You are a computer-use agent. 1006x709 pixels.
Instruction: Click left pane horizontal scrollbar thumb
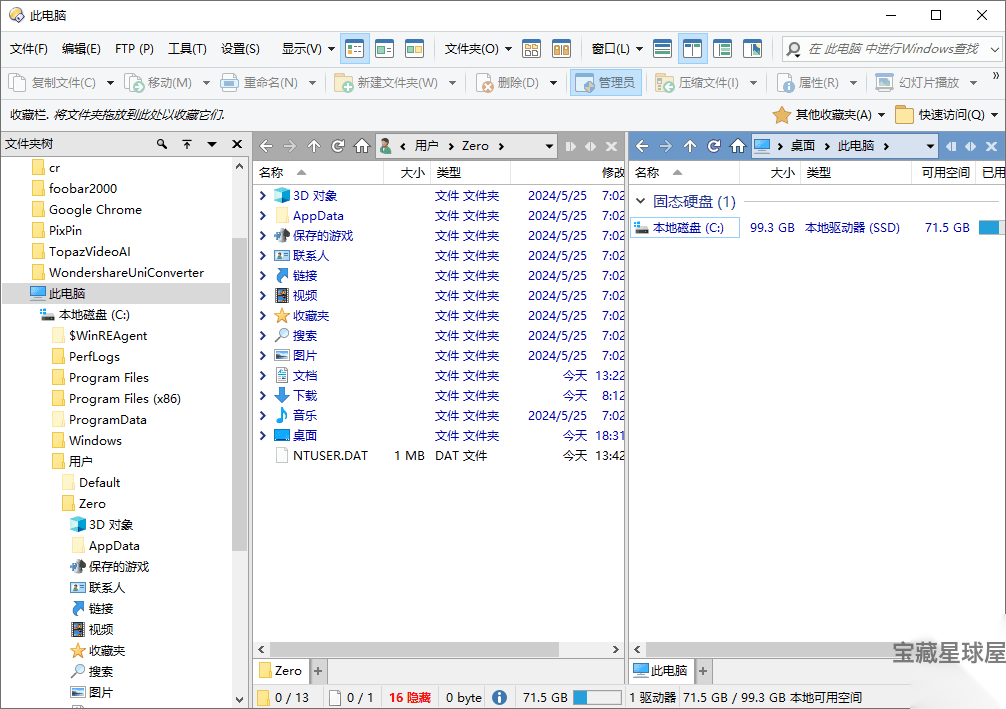(414, 649)
